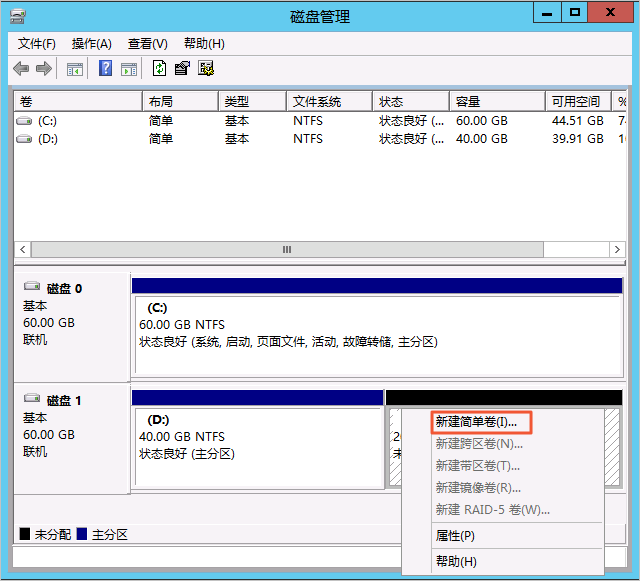This screenshot has width=640, height=581.
Task: Click the blue Help question mark icon
Action: coord(105,68)
